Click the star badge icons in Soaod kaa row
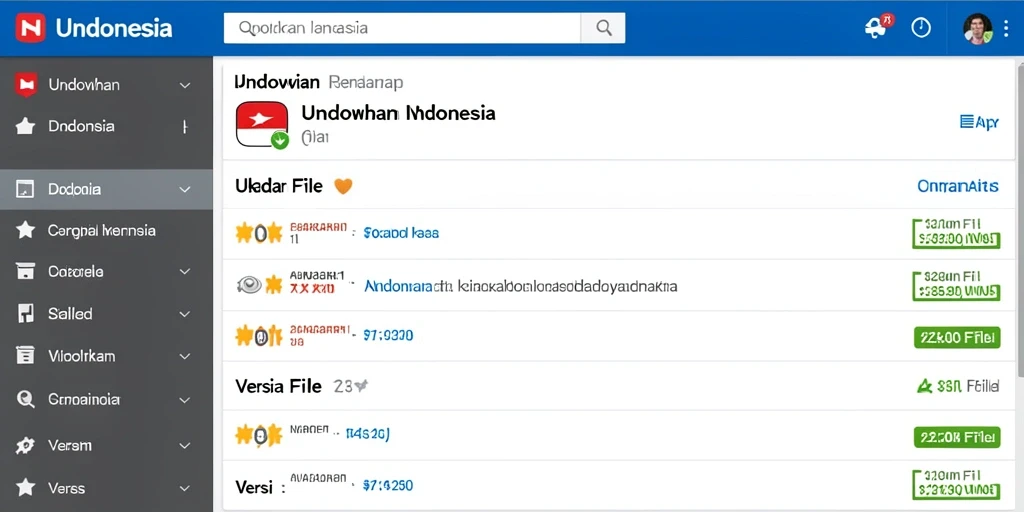This screenshot has width=1024, height=512. tap(259, 232)
